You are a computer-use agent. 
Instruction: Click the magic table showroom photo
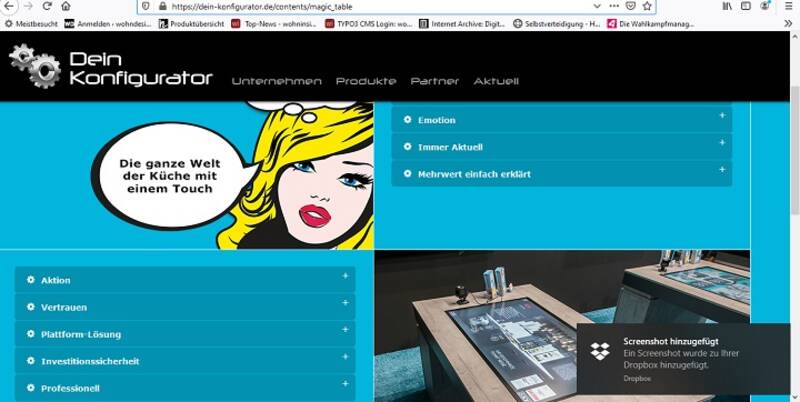(x=562, y=326)
